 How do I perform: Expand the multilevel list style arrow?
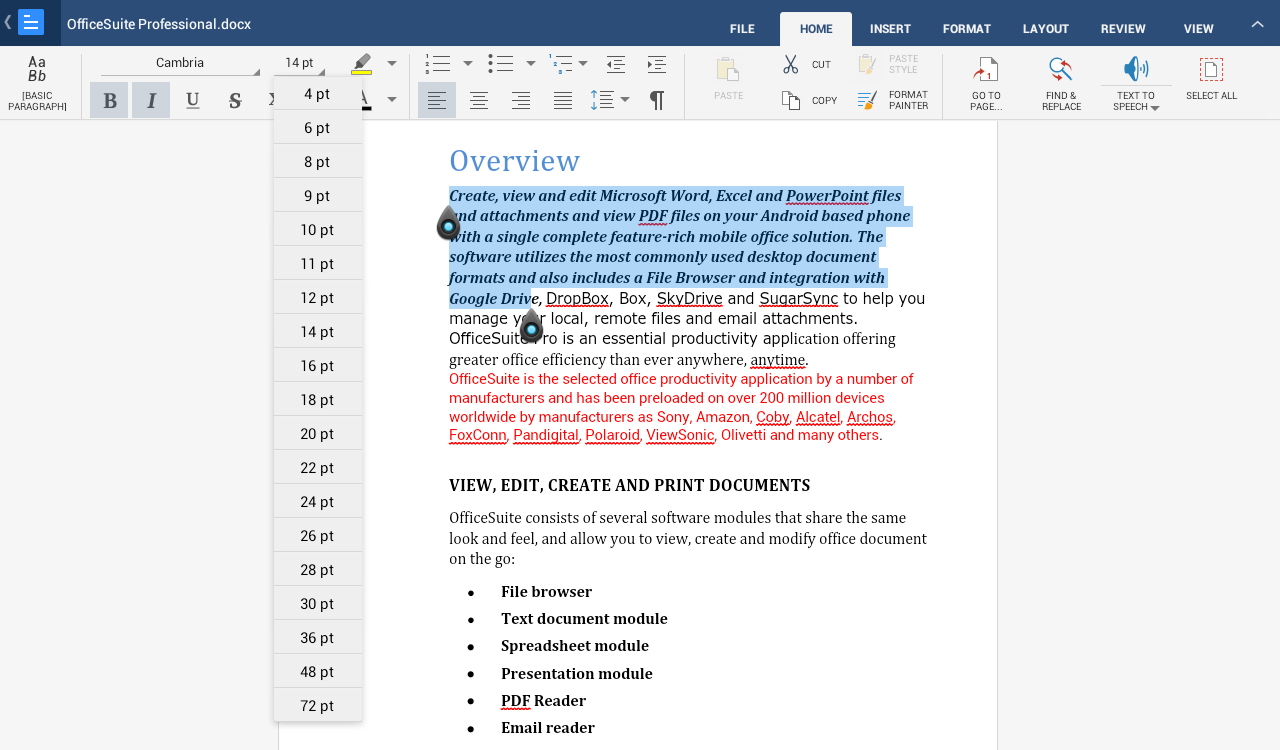583,64
